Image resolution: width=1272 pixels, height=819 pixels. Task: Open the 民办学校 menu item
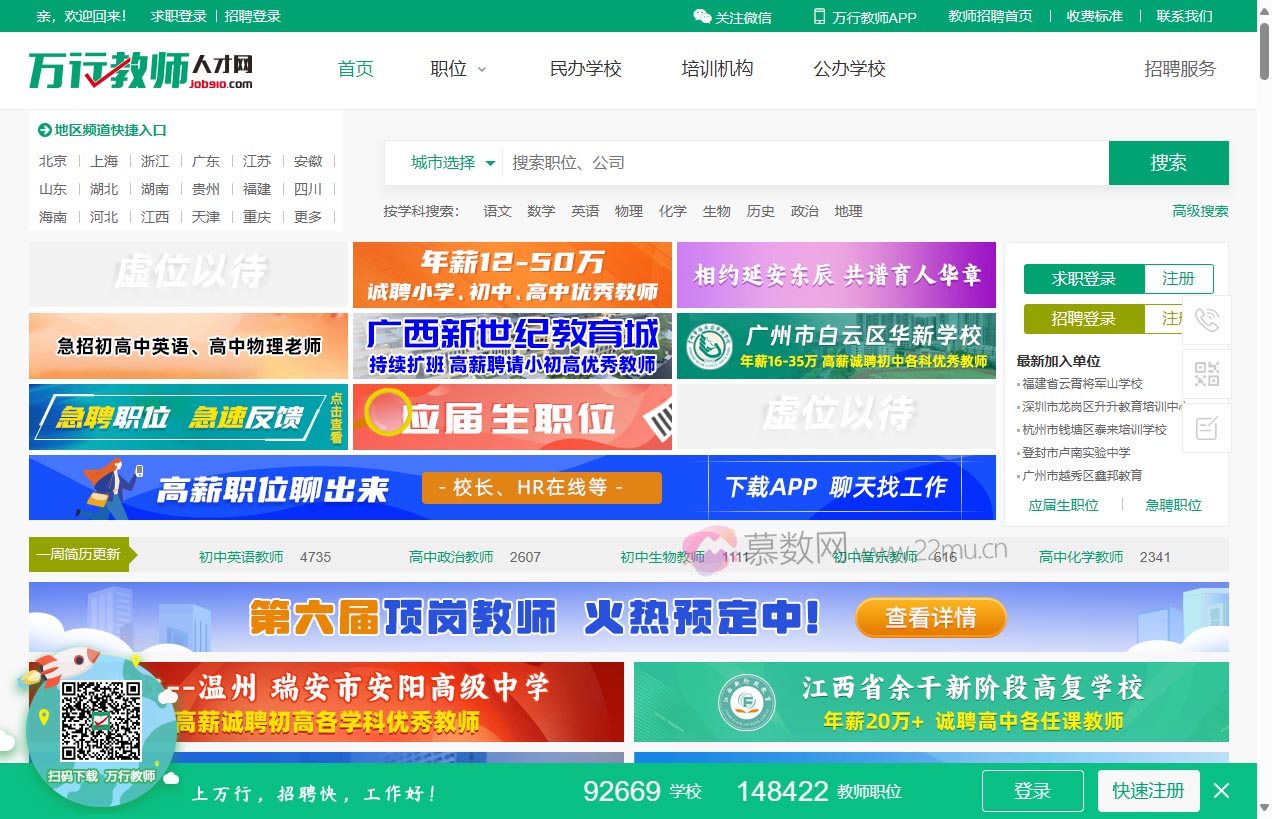pos(586,68)
